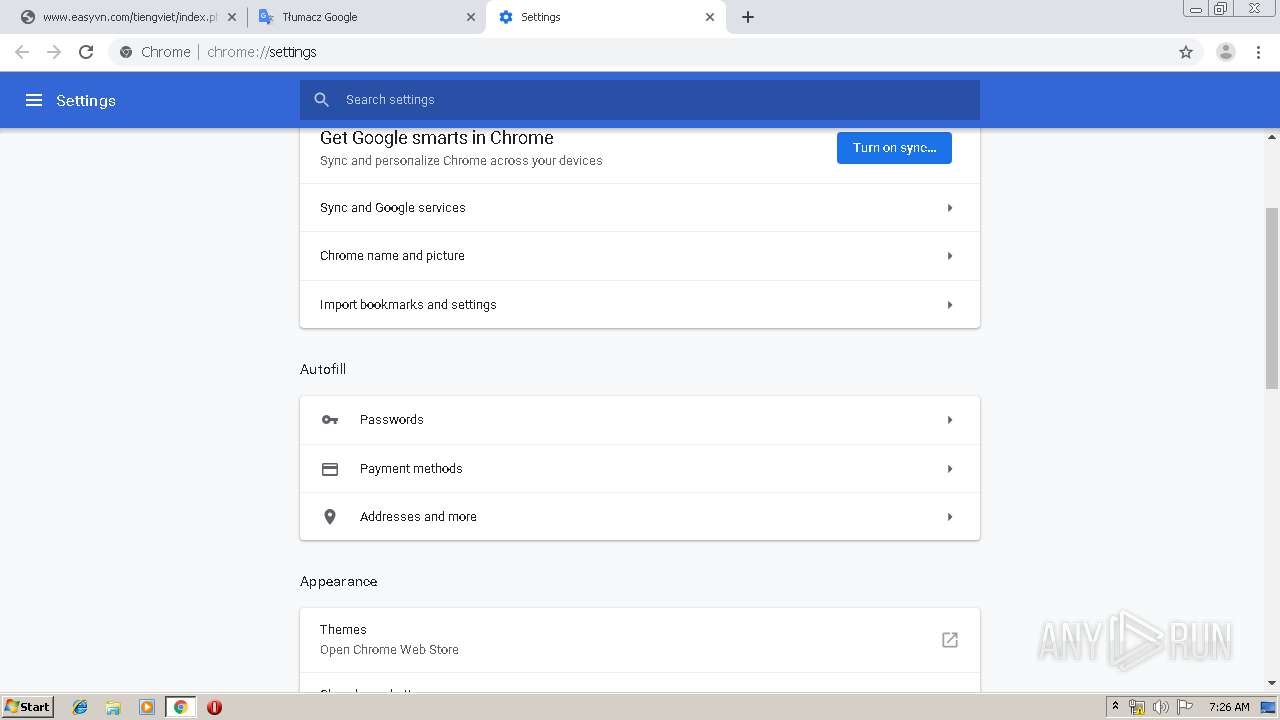Click the search magnifier icon
The image size is (1280, 720).
(321, 100)
